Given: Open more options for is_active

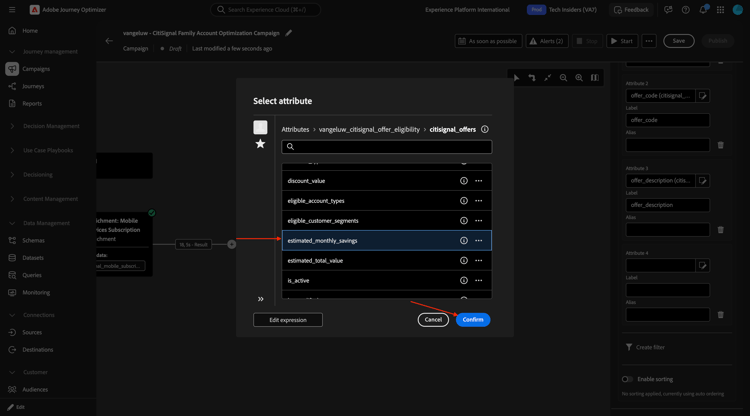Looking at the screenshot, I should click(479, 281).
